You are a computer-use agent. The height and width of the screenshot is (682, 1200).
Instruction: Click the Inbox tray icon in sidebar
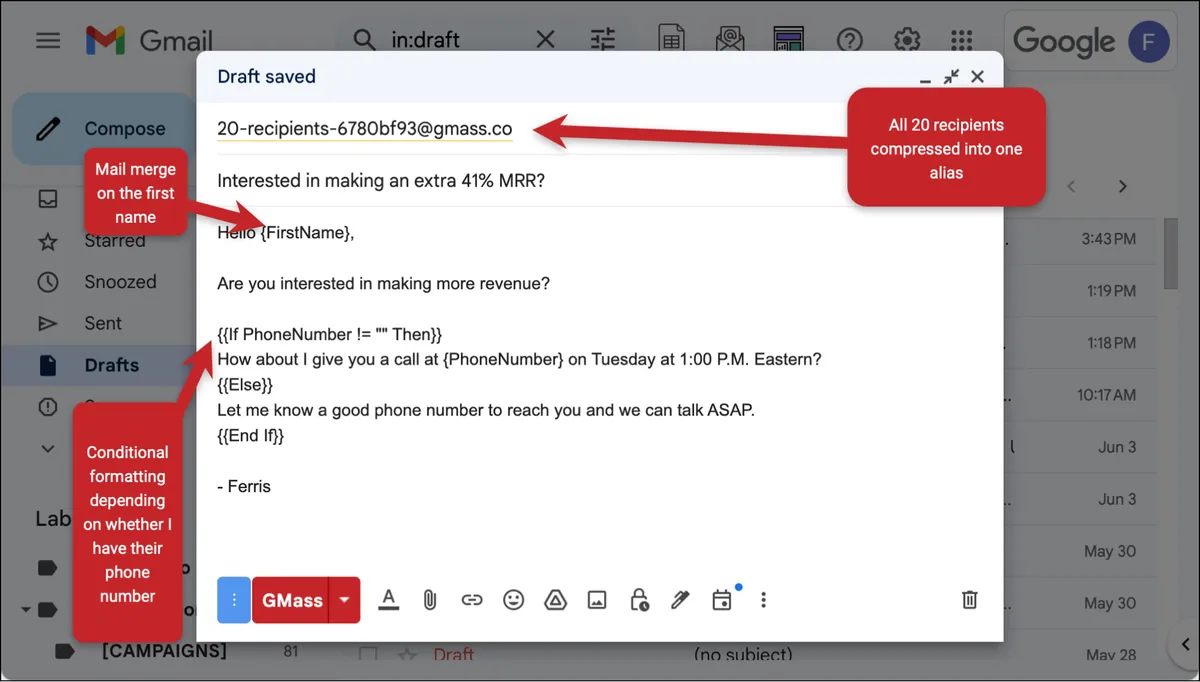tap(48, 199)
